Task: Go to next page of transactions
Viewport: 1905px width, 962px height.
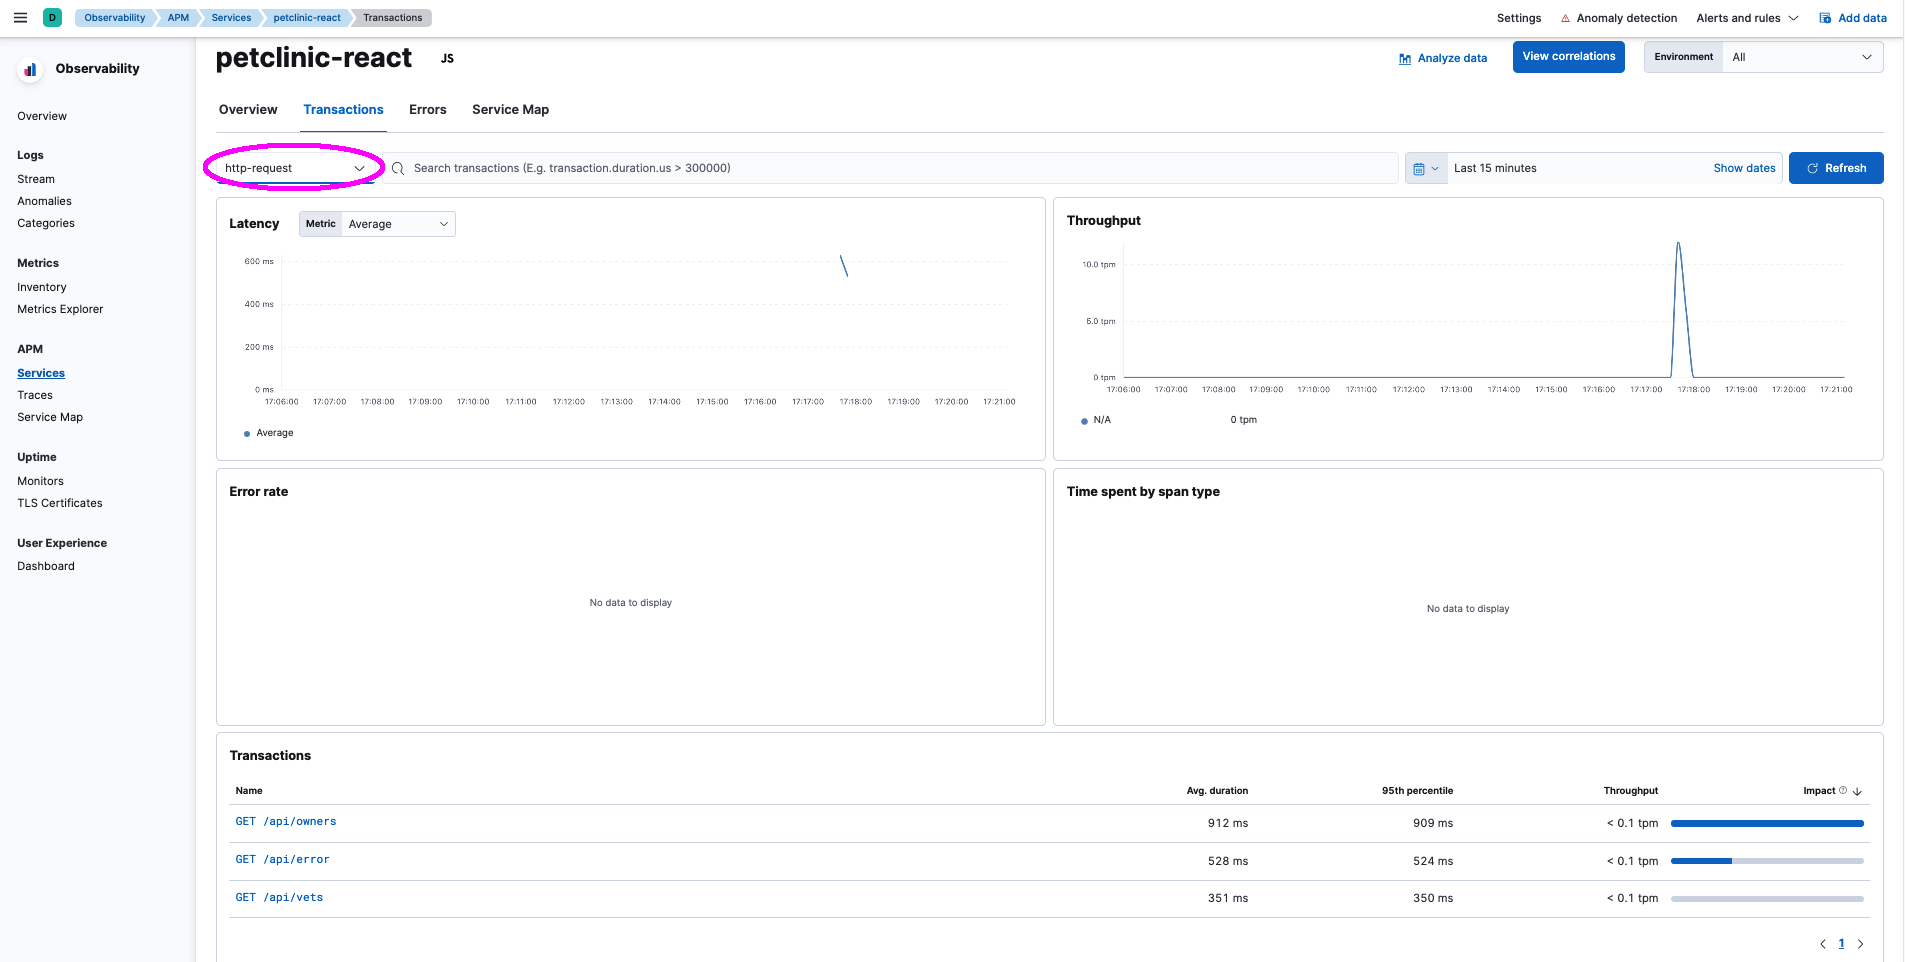Action: [x=1860, y=944]
